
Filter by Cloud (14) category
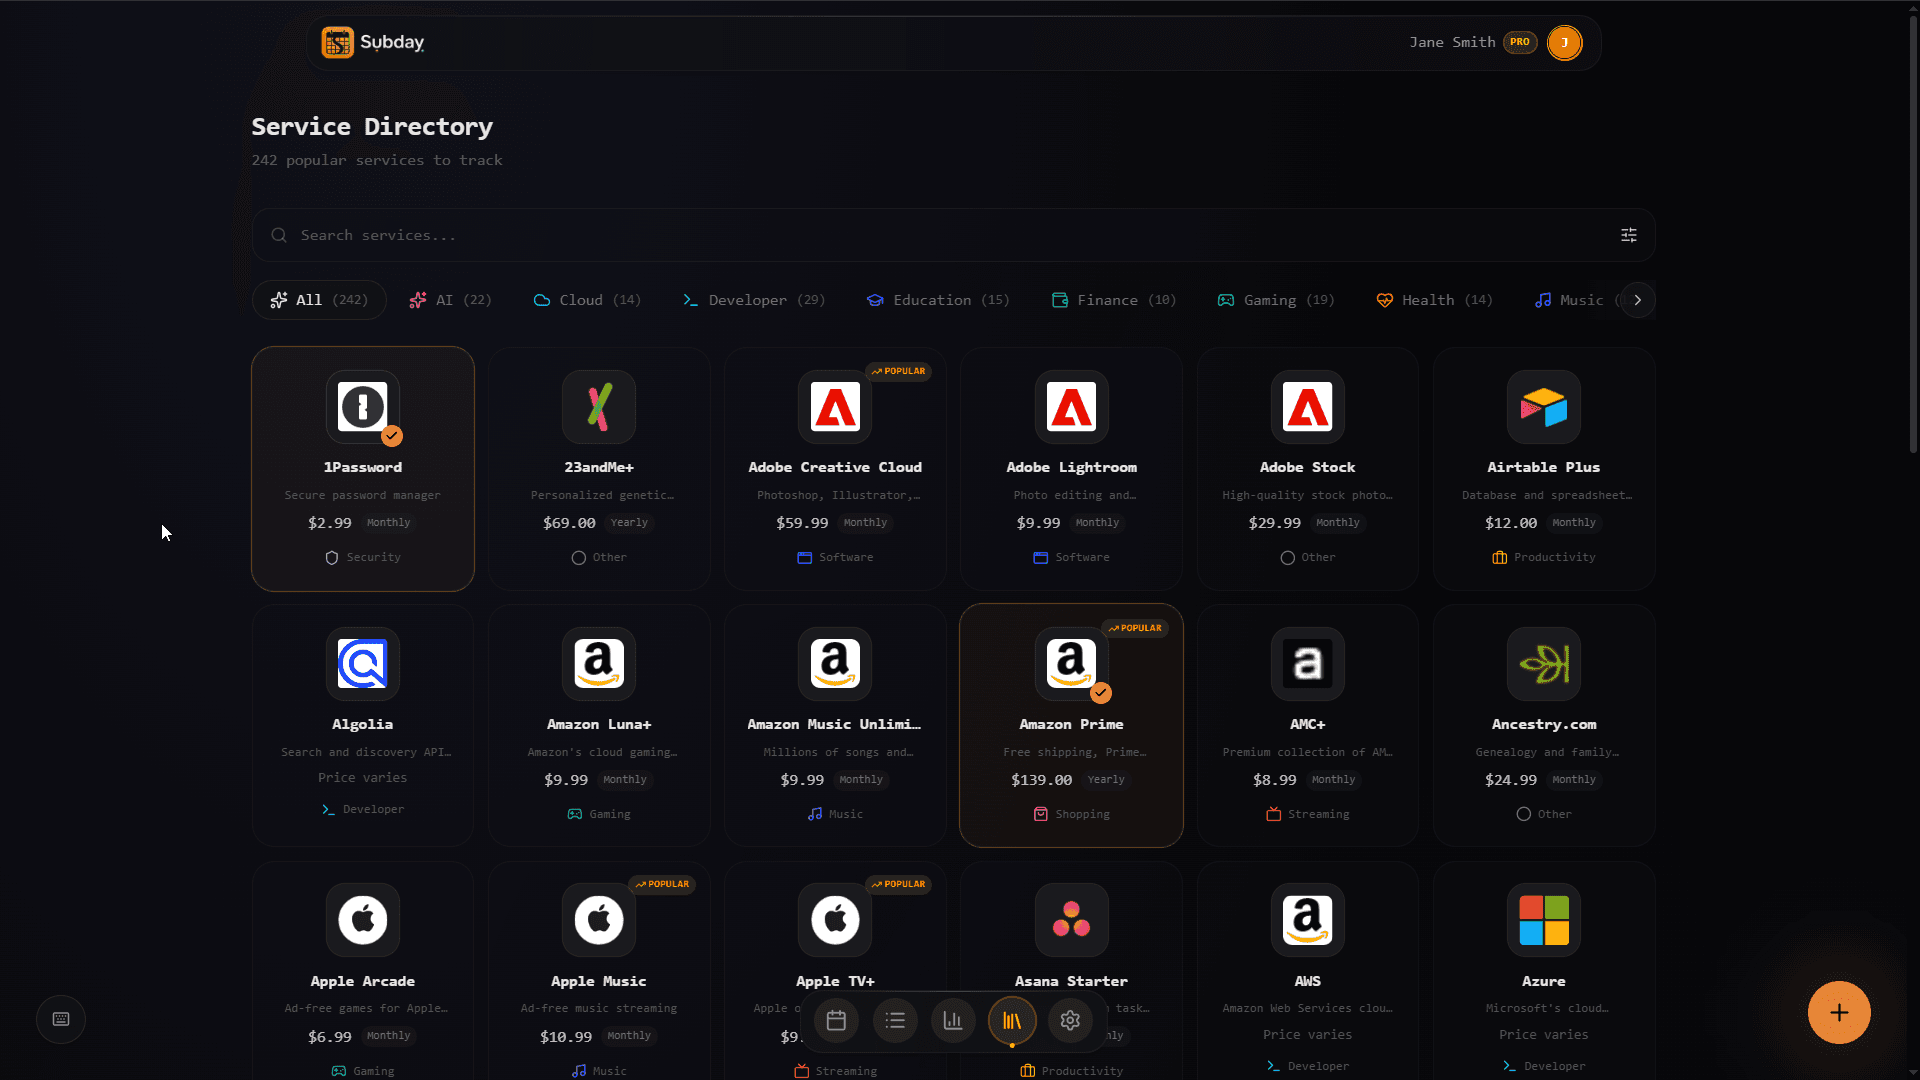pos(587,300)
